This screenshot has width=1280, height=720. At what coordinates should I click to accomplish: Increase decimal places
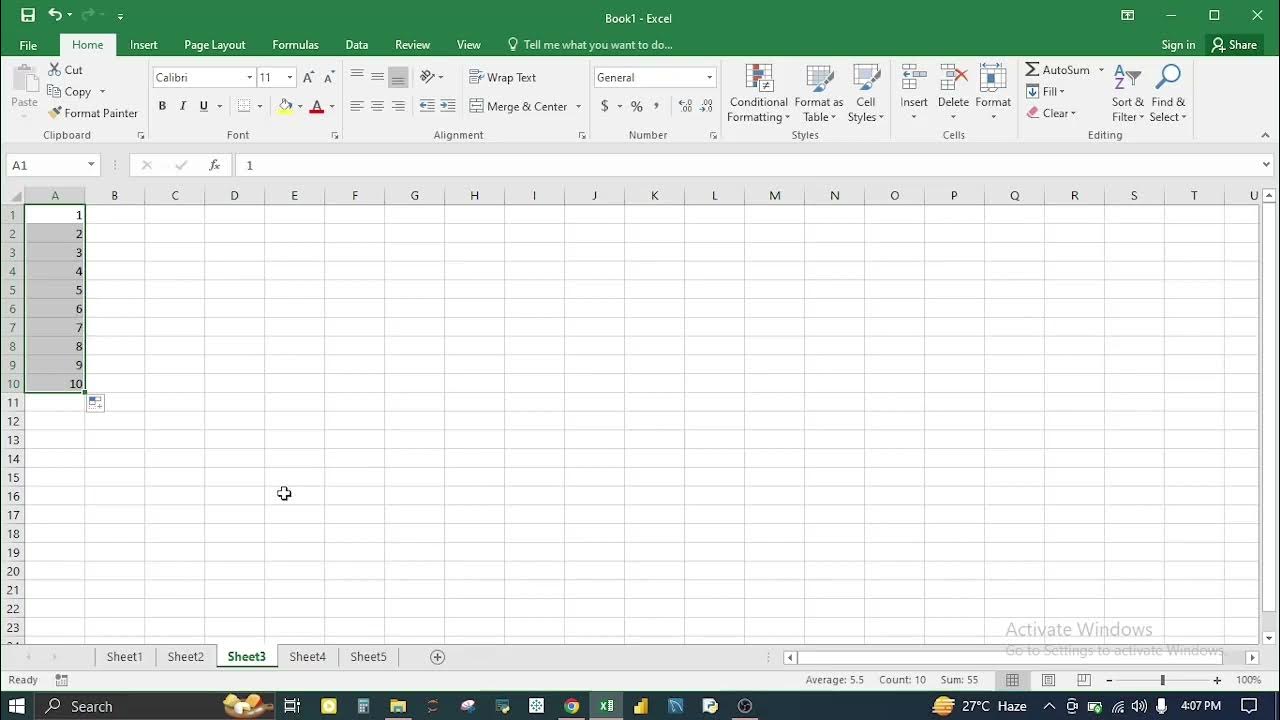coord(685,106)
